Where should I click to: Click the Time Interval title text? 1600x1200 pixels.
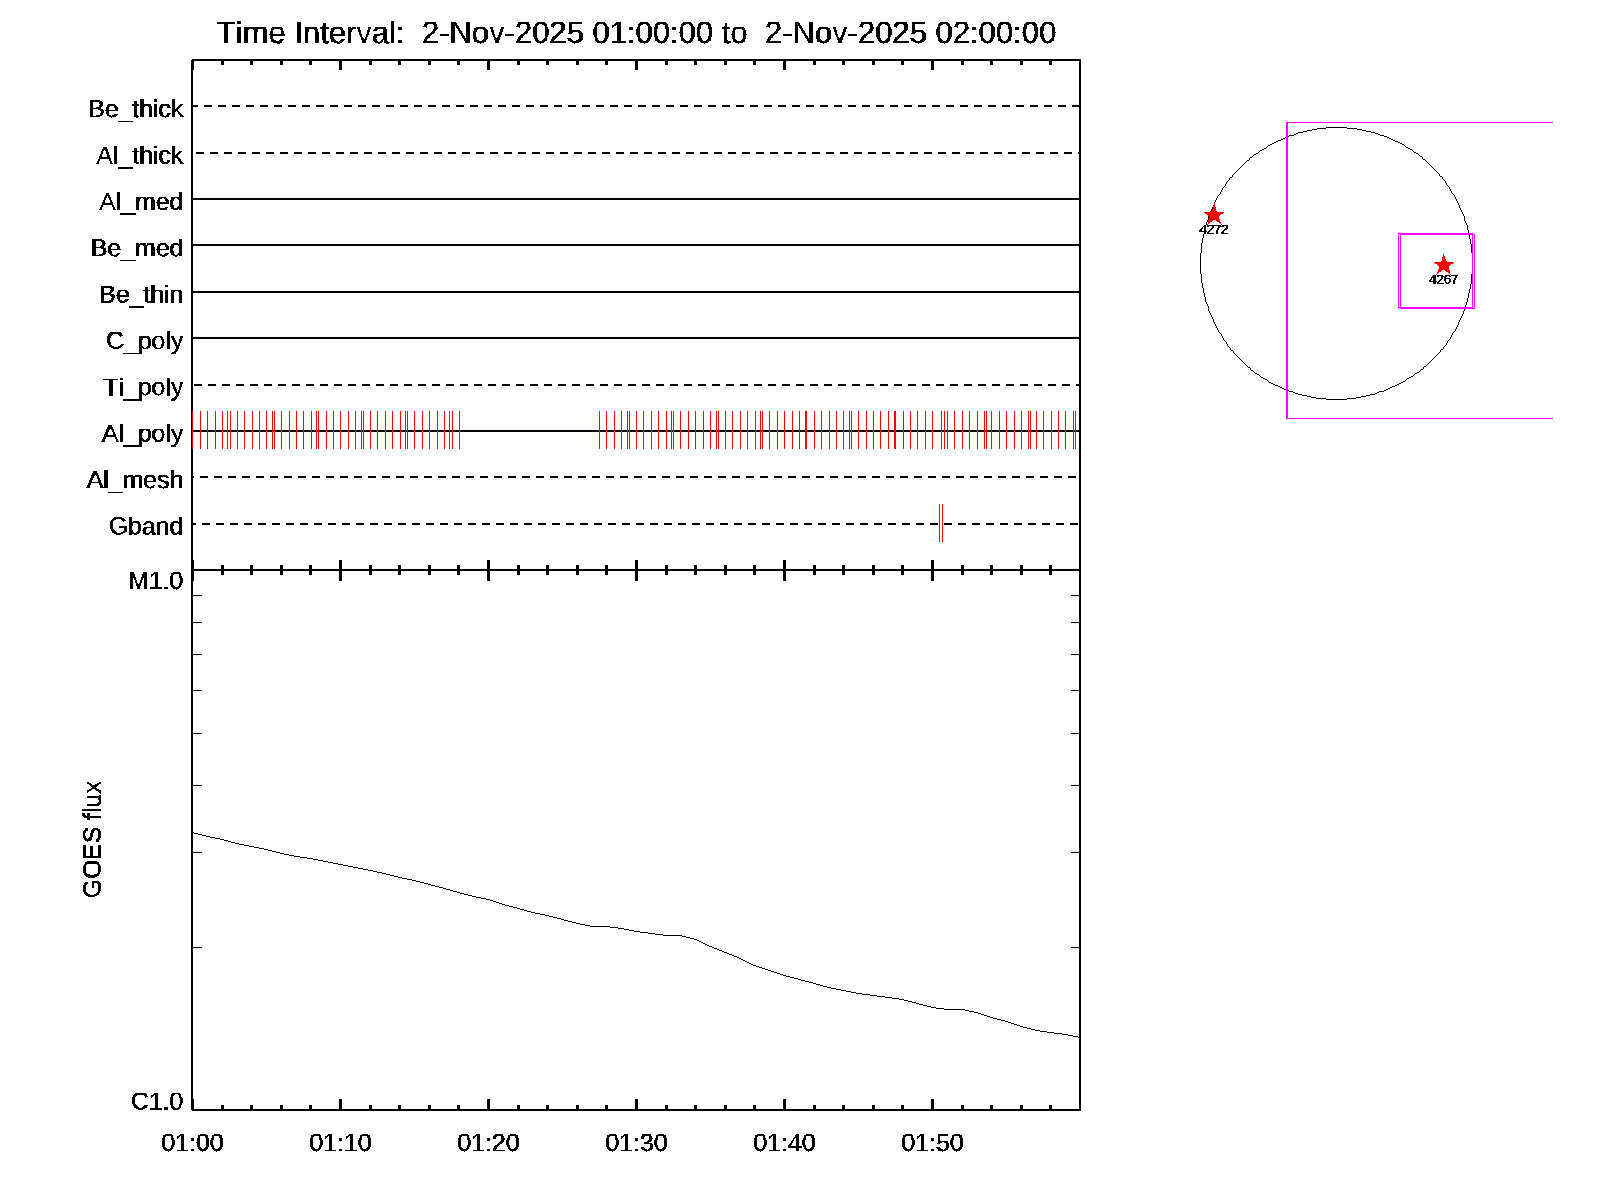pos(637,33)
